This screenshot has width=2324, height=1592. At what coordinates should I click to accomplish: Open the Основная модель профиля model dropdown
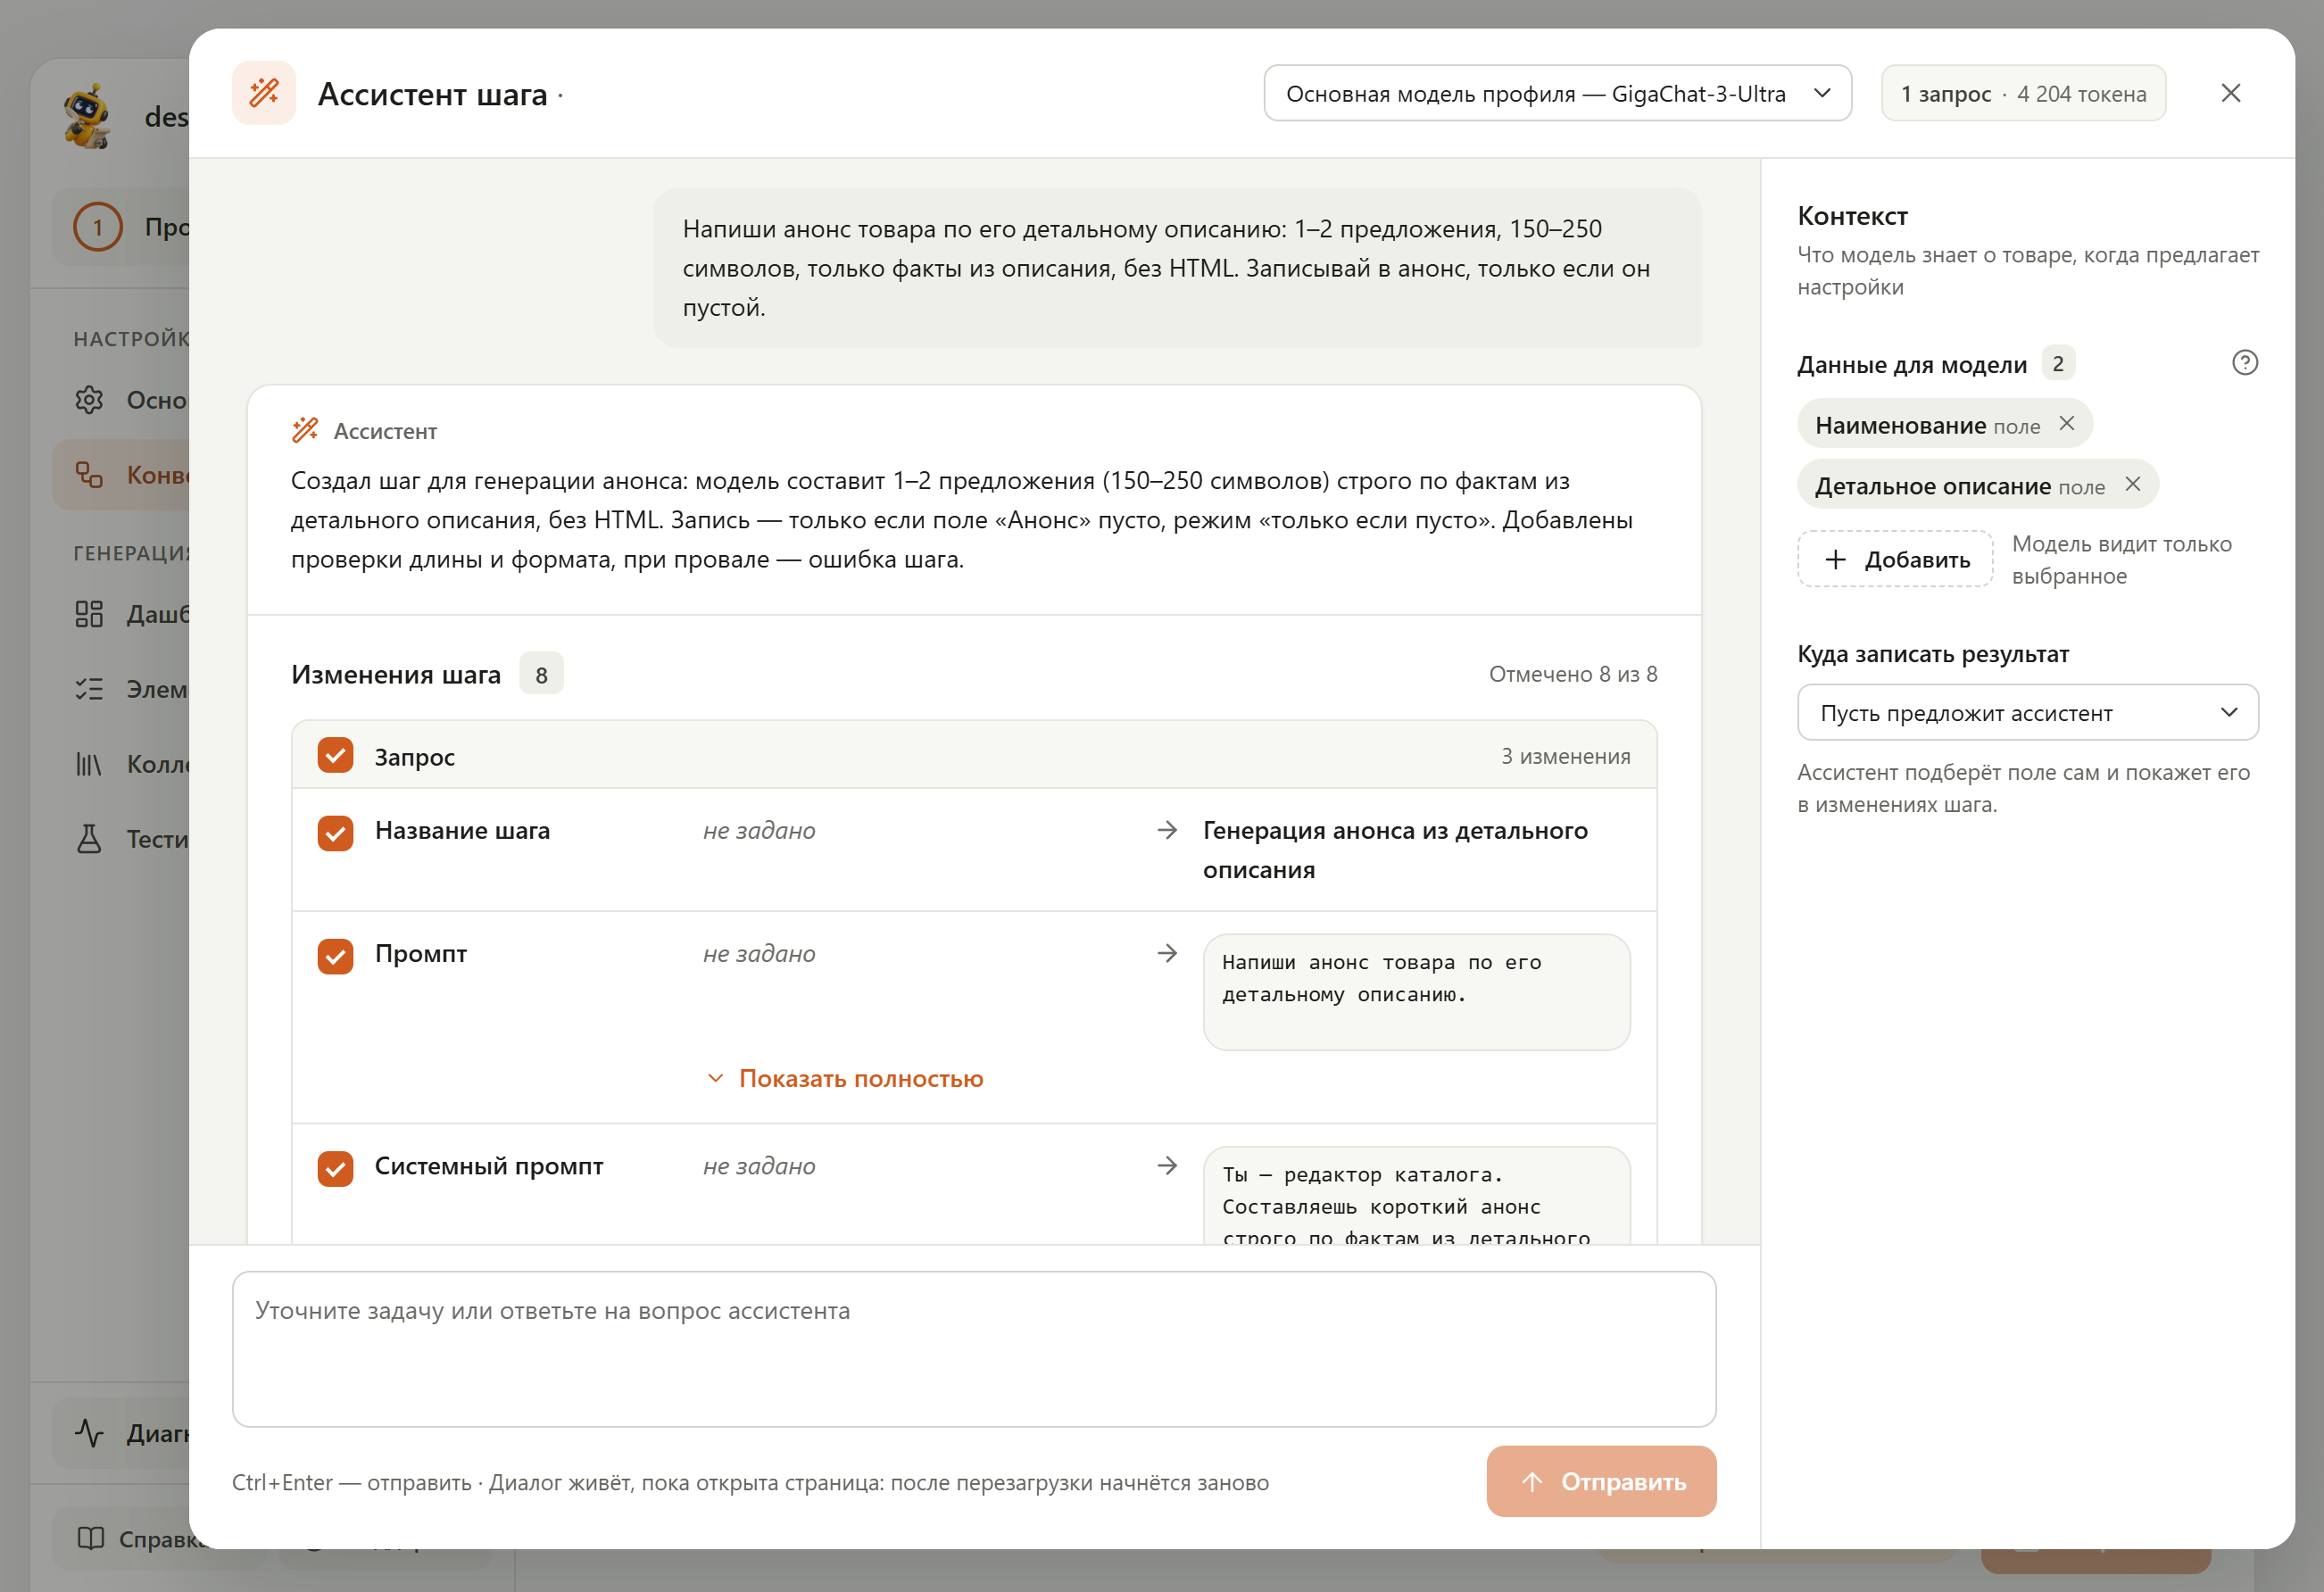point(1557,93)
